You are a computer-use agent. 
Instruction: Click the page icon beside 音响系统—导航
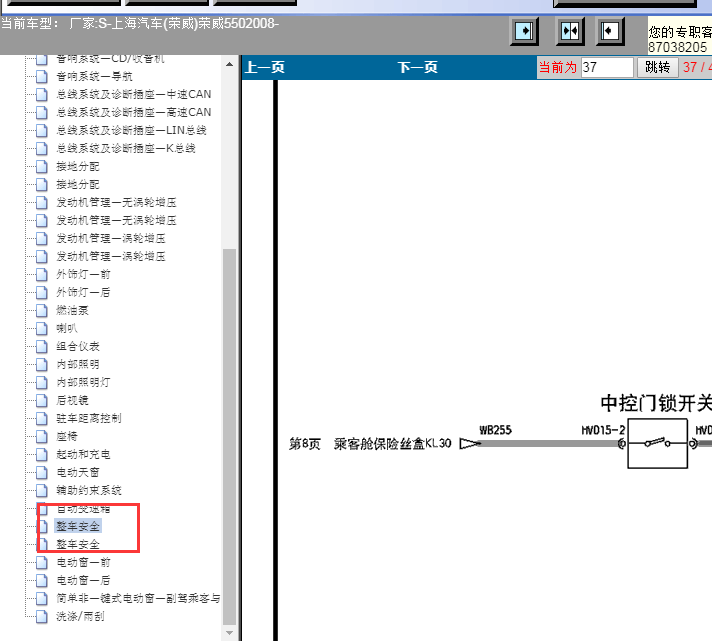click(x=42, y=76)
